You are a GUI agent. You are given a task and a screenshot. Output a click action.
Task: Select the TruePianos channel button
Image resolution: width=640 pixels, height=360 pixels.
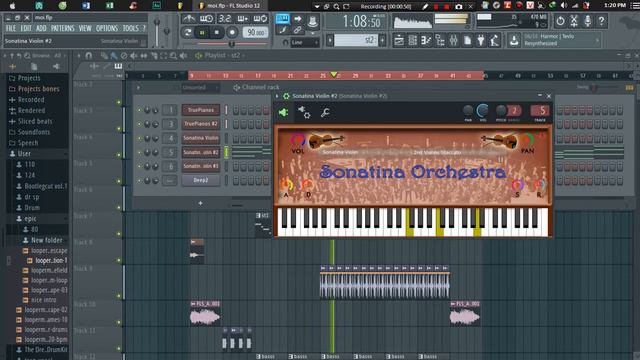pos(200,110)
